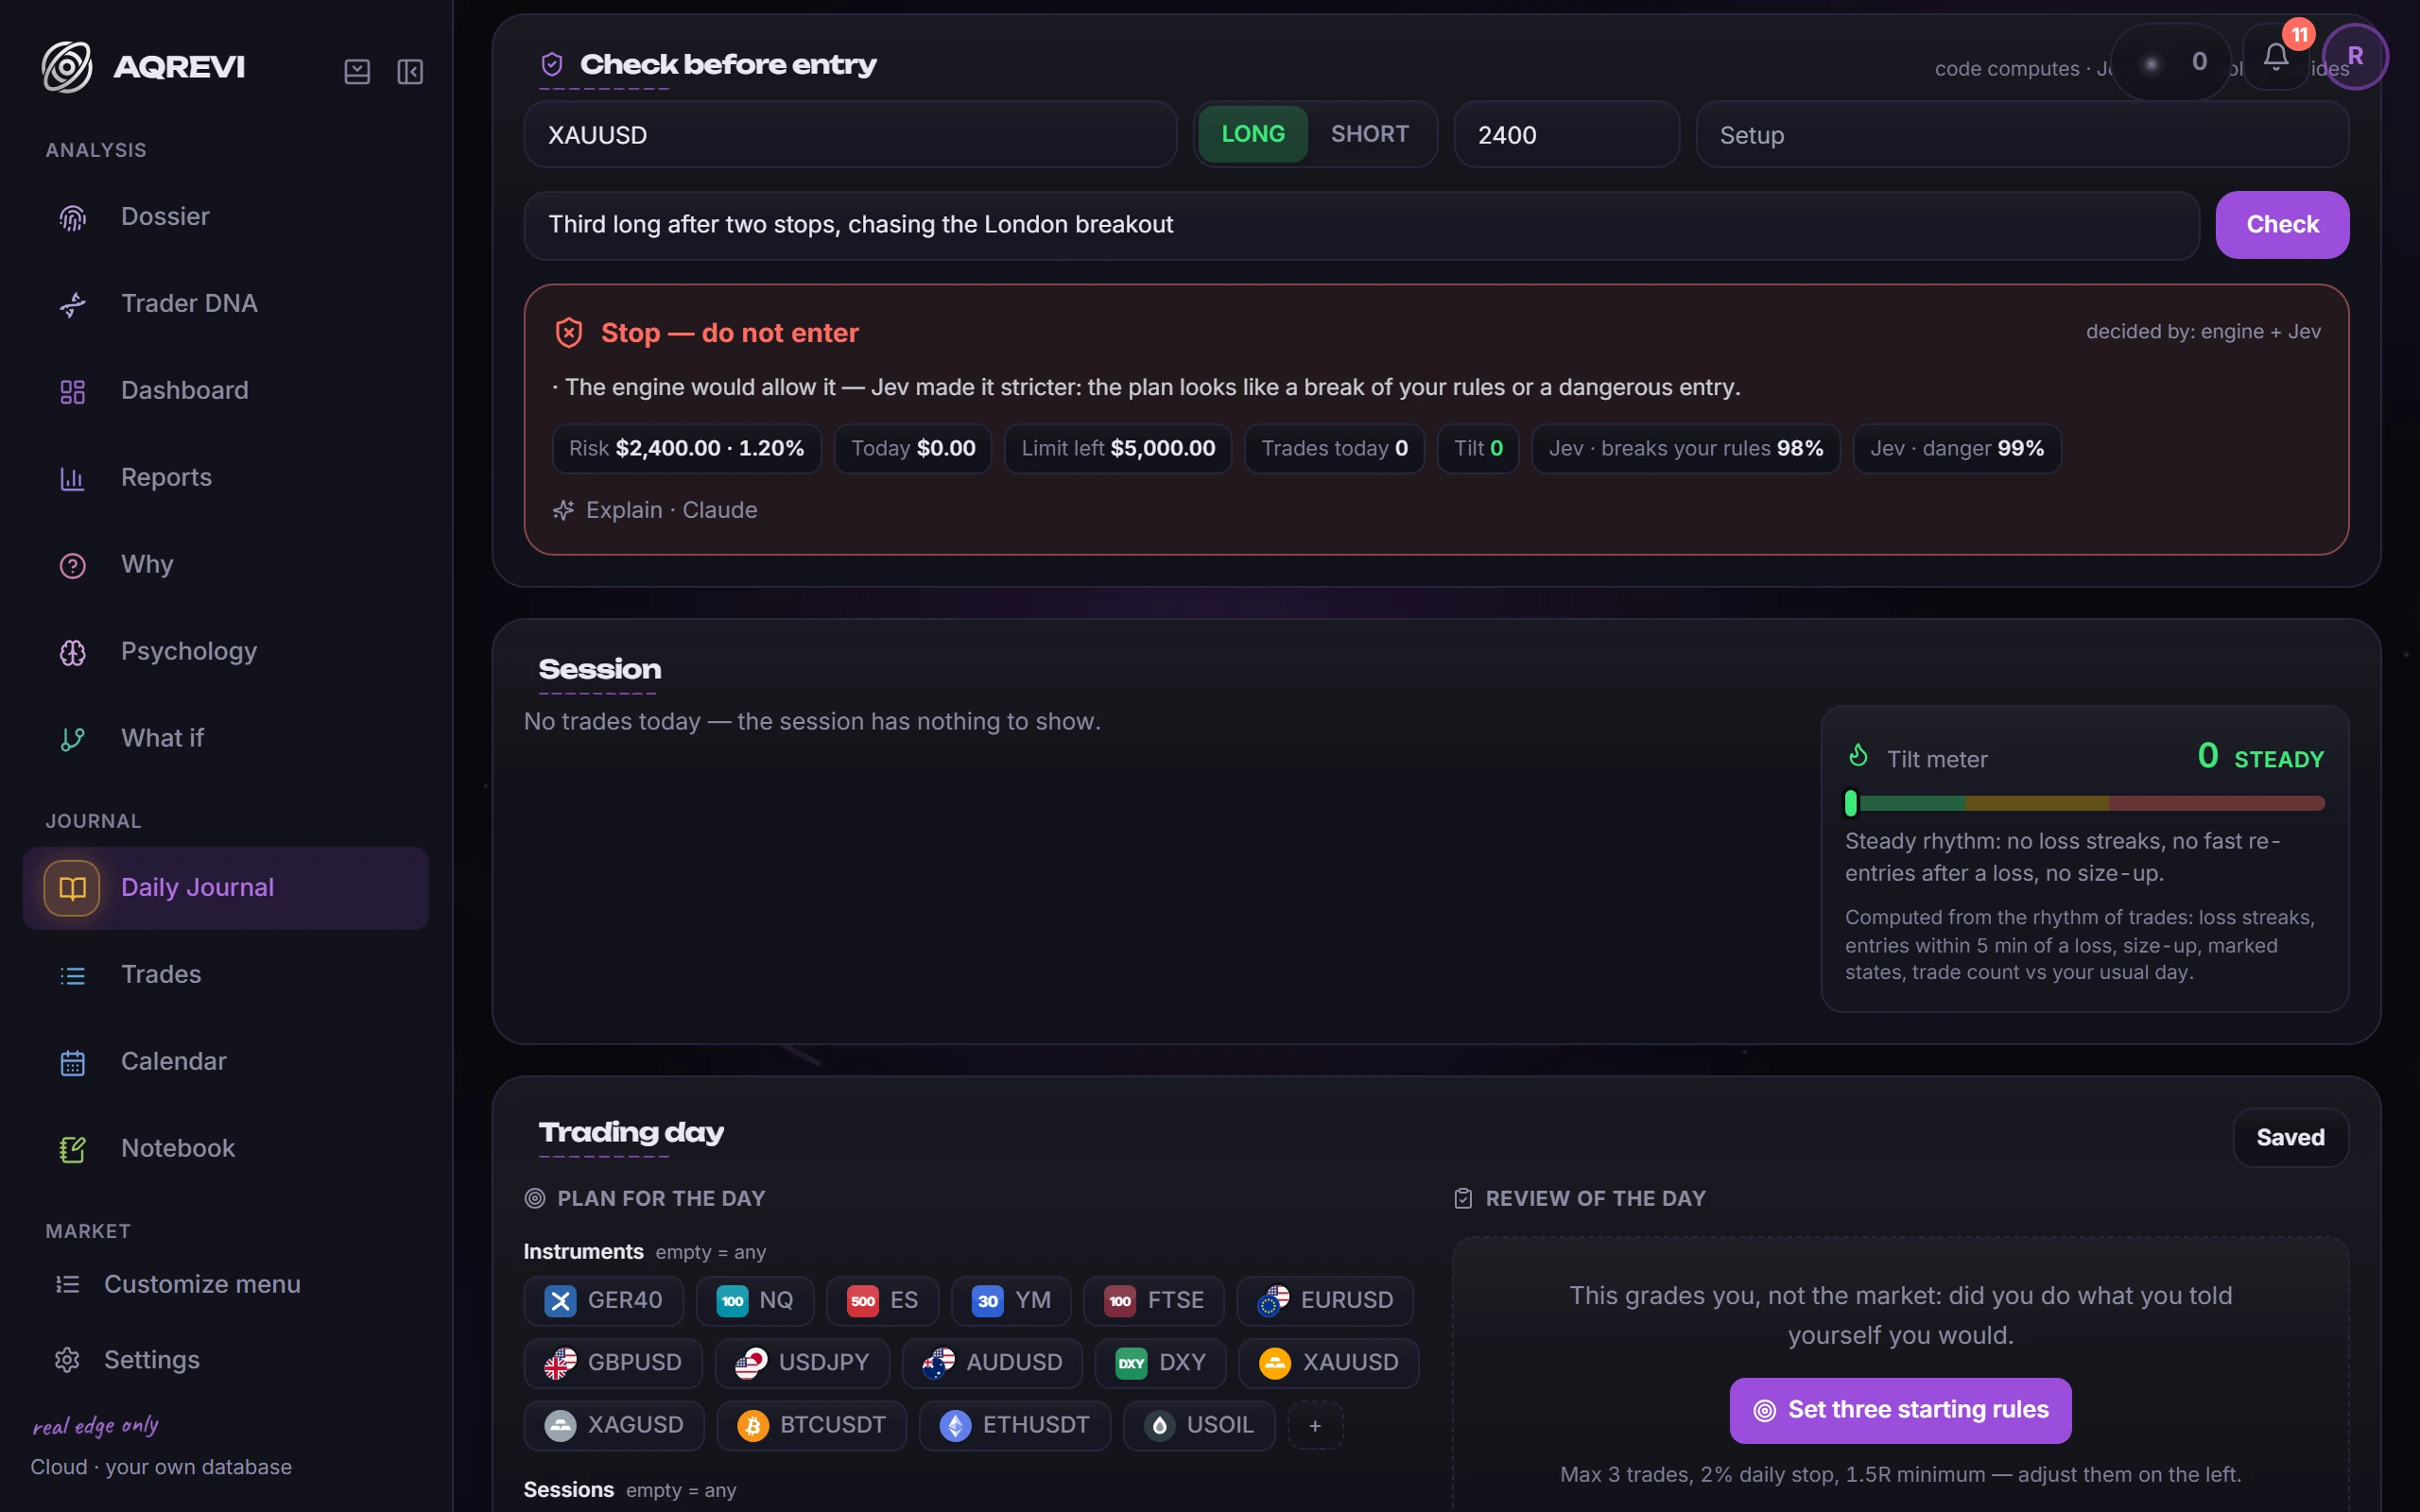
Task: Open the Psychology brain icon
Action: click(73, 652)
